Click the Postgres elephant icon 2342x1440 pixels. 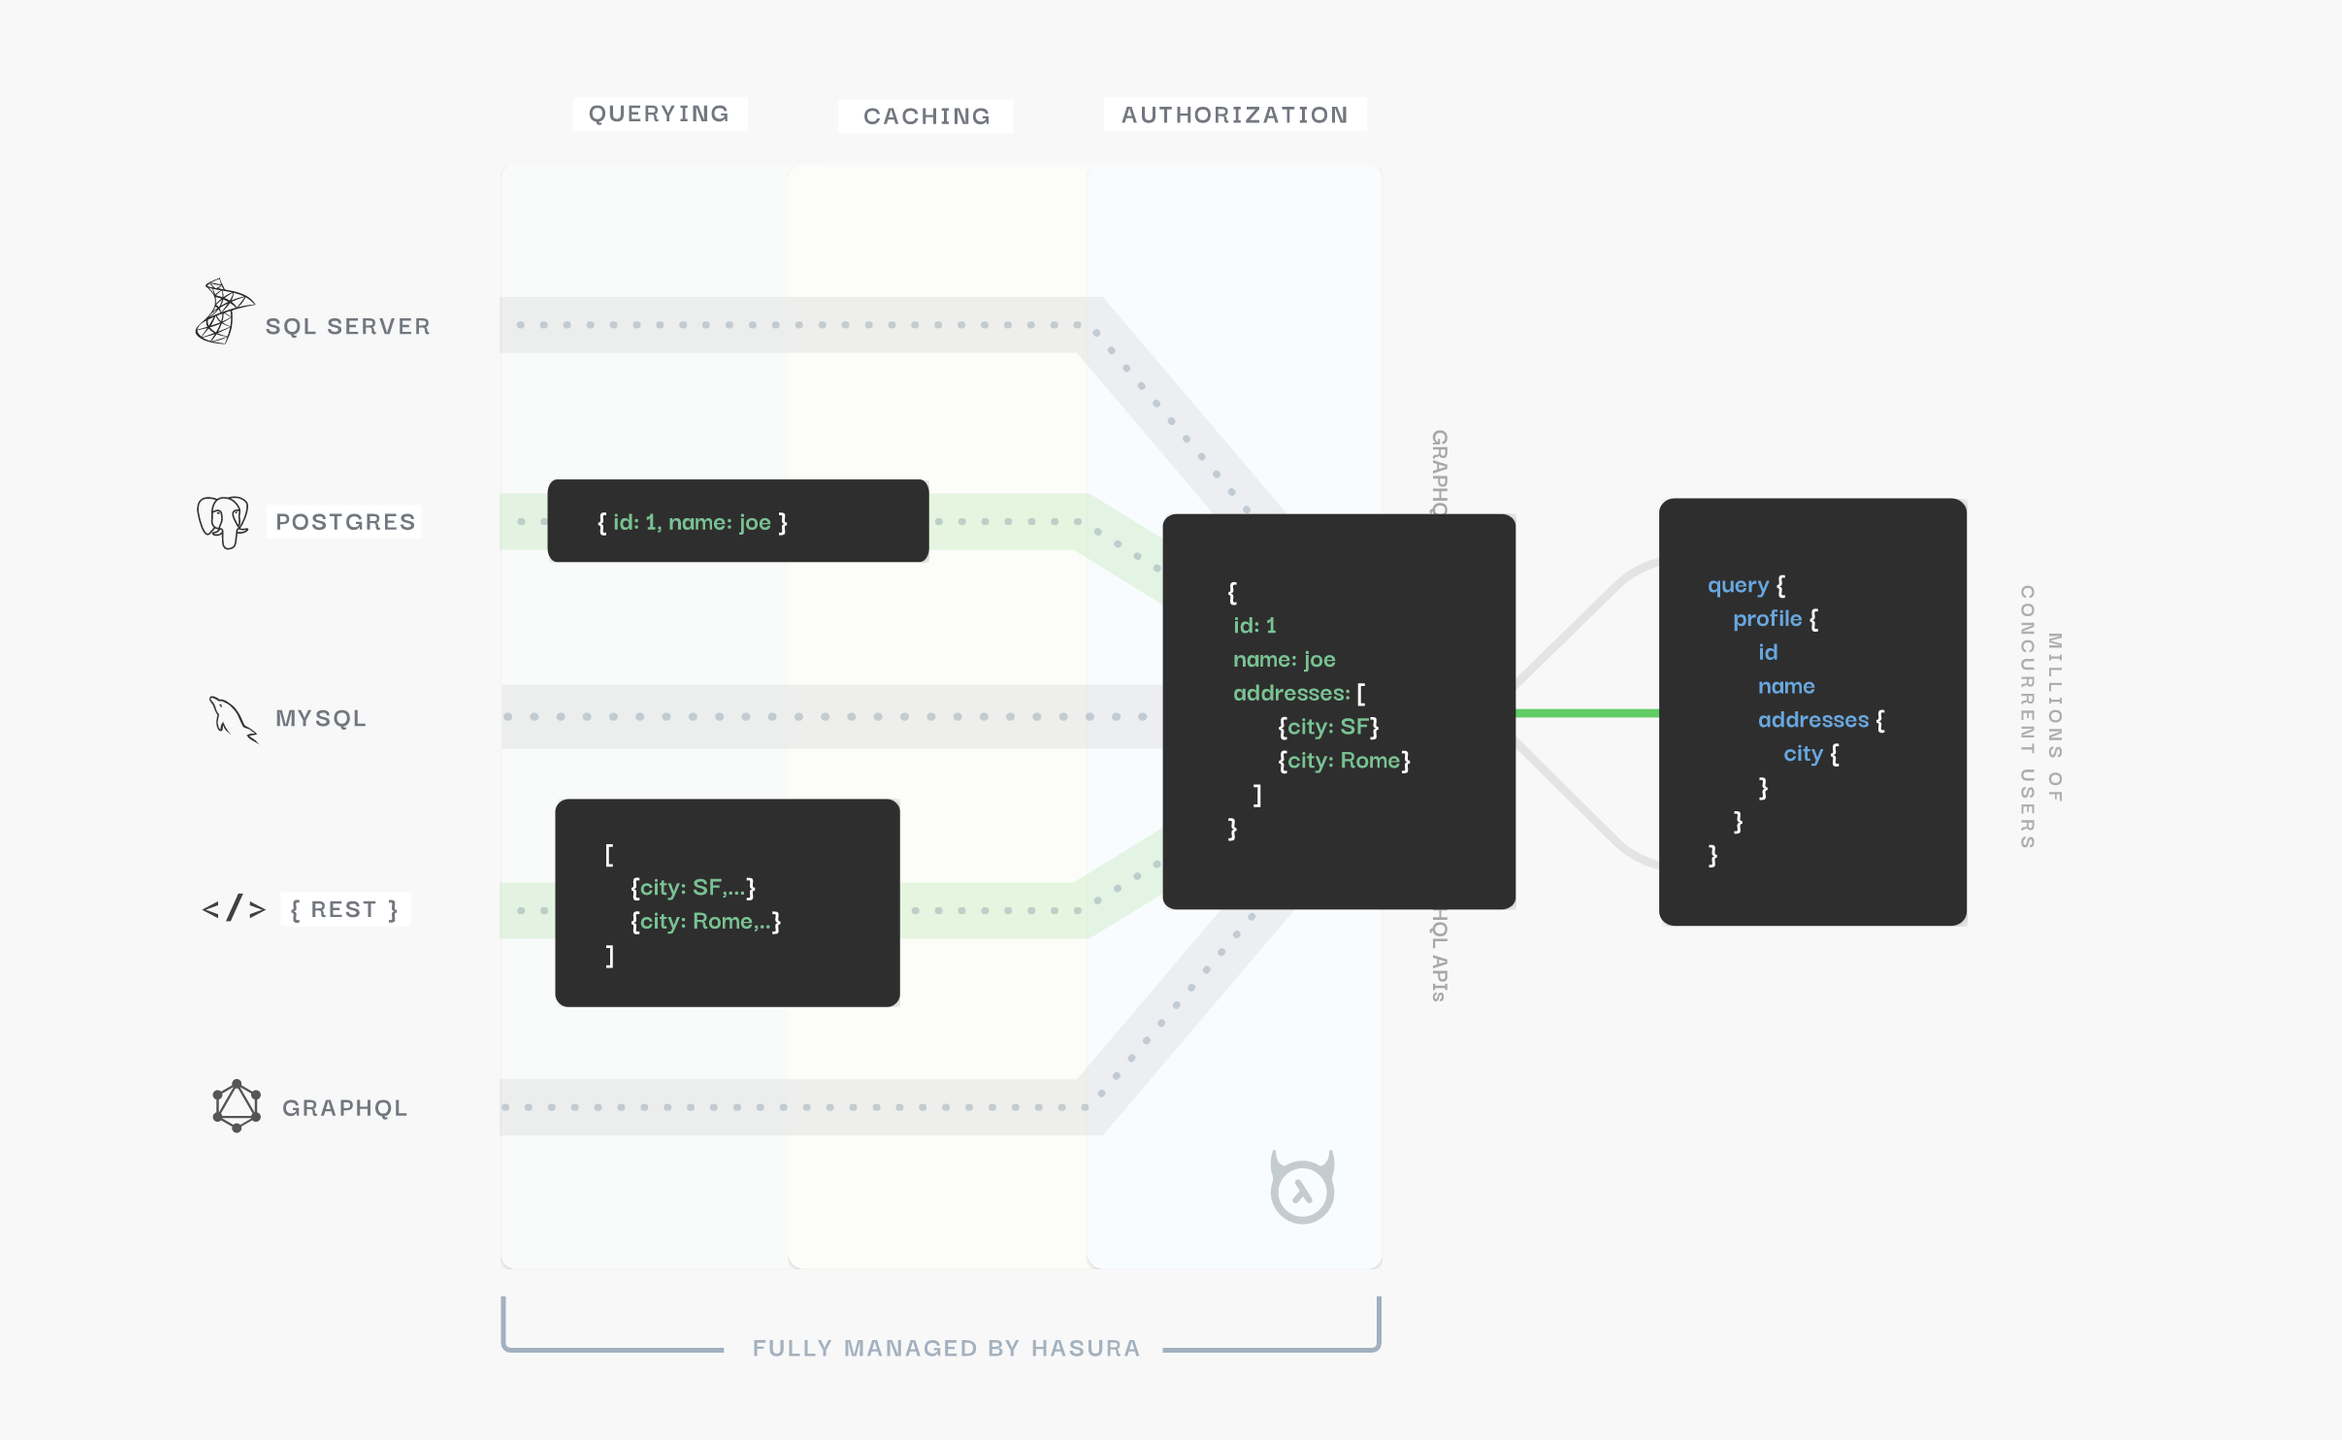click(222, 521)
